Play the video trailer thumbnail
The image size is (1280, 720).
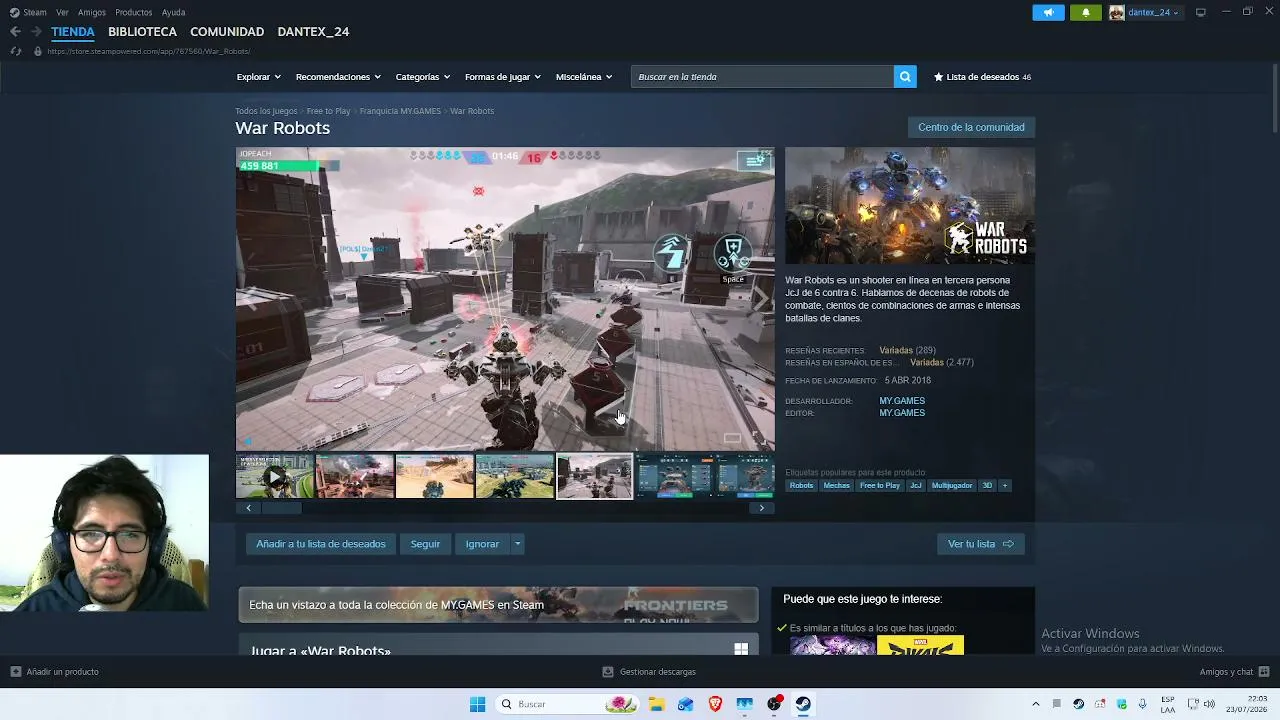(x=275, y=477)
